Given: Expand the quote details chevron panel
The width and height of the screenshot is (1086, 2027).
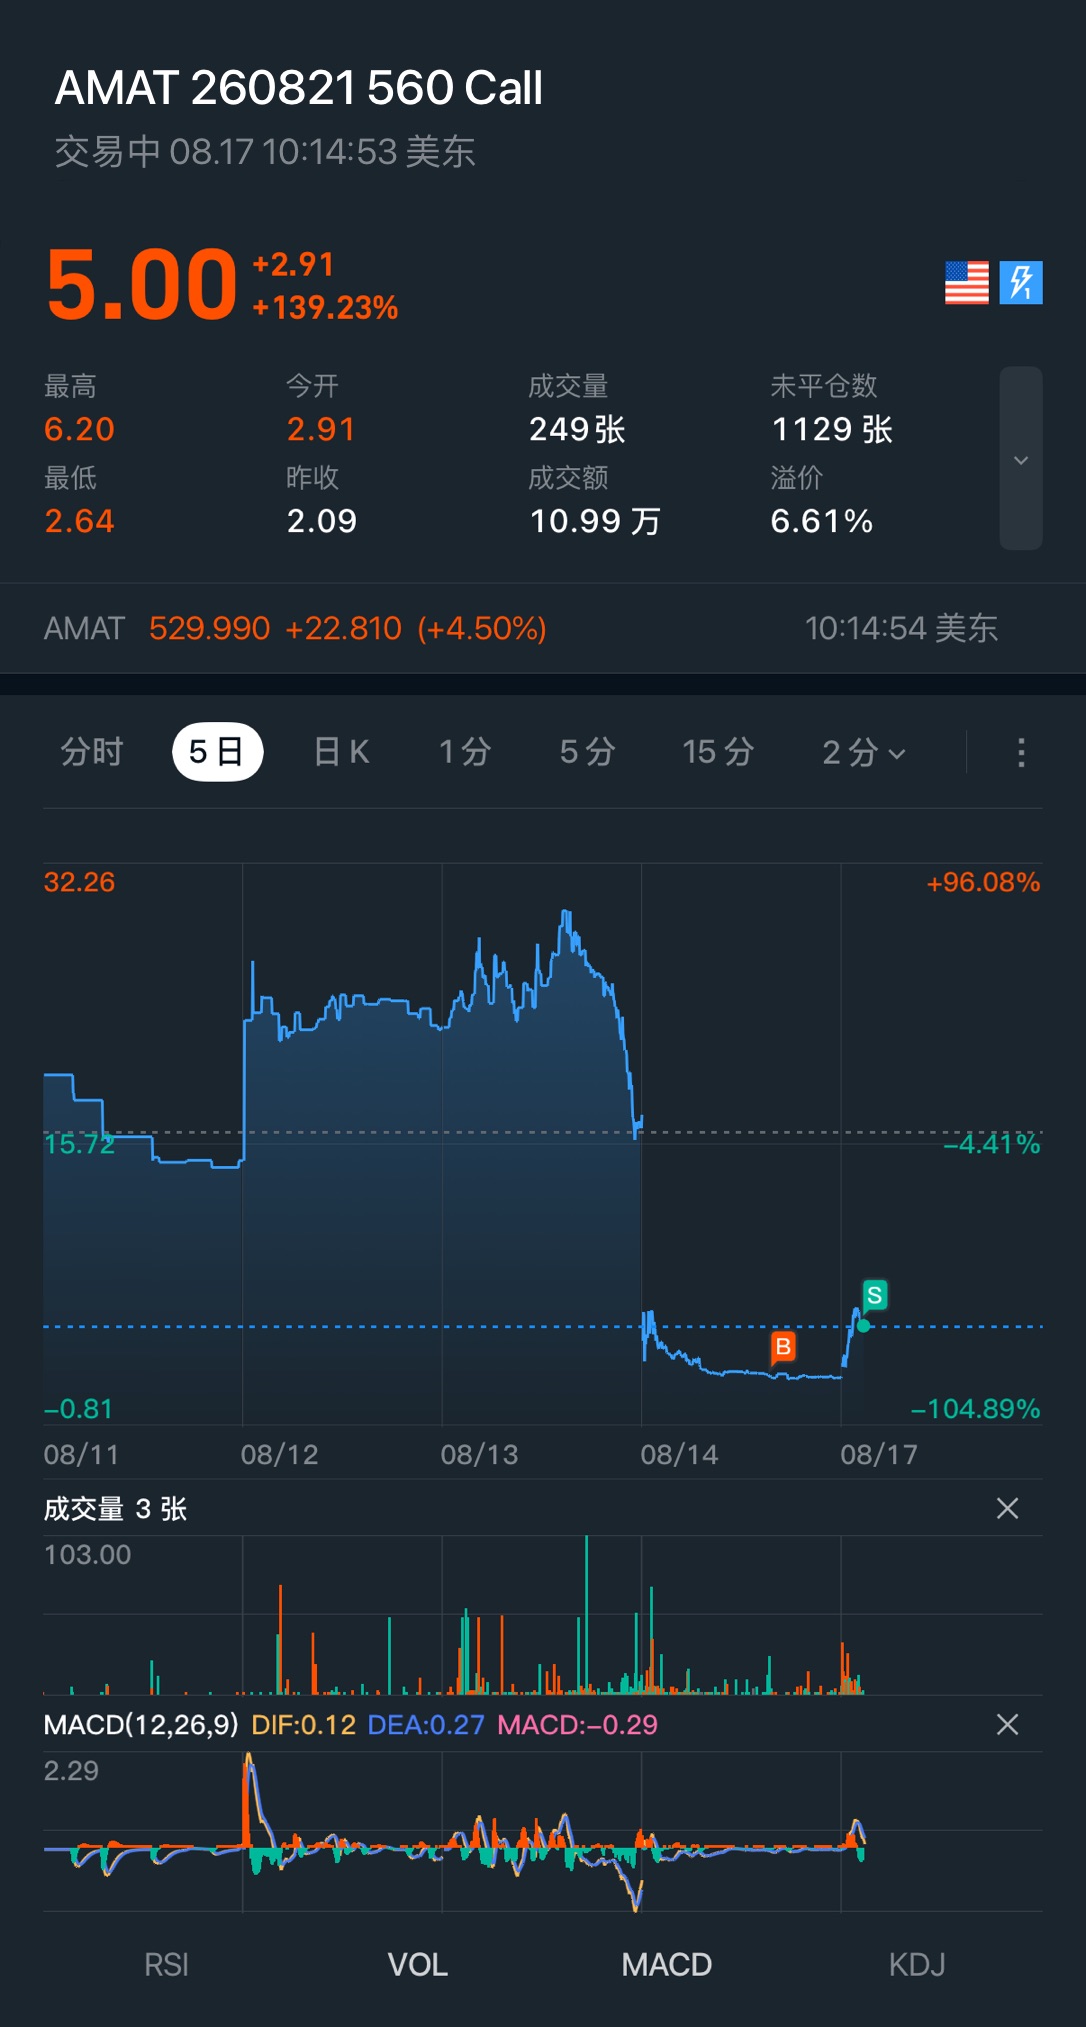Looking at the screenshot, I should tap(1021, 459).
